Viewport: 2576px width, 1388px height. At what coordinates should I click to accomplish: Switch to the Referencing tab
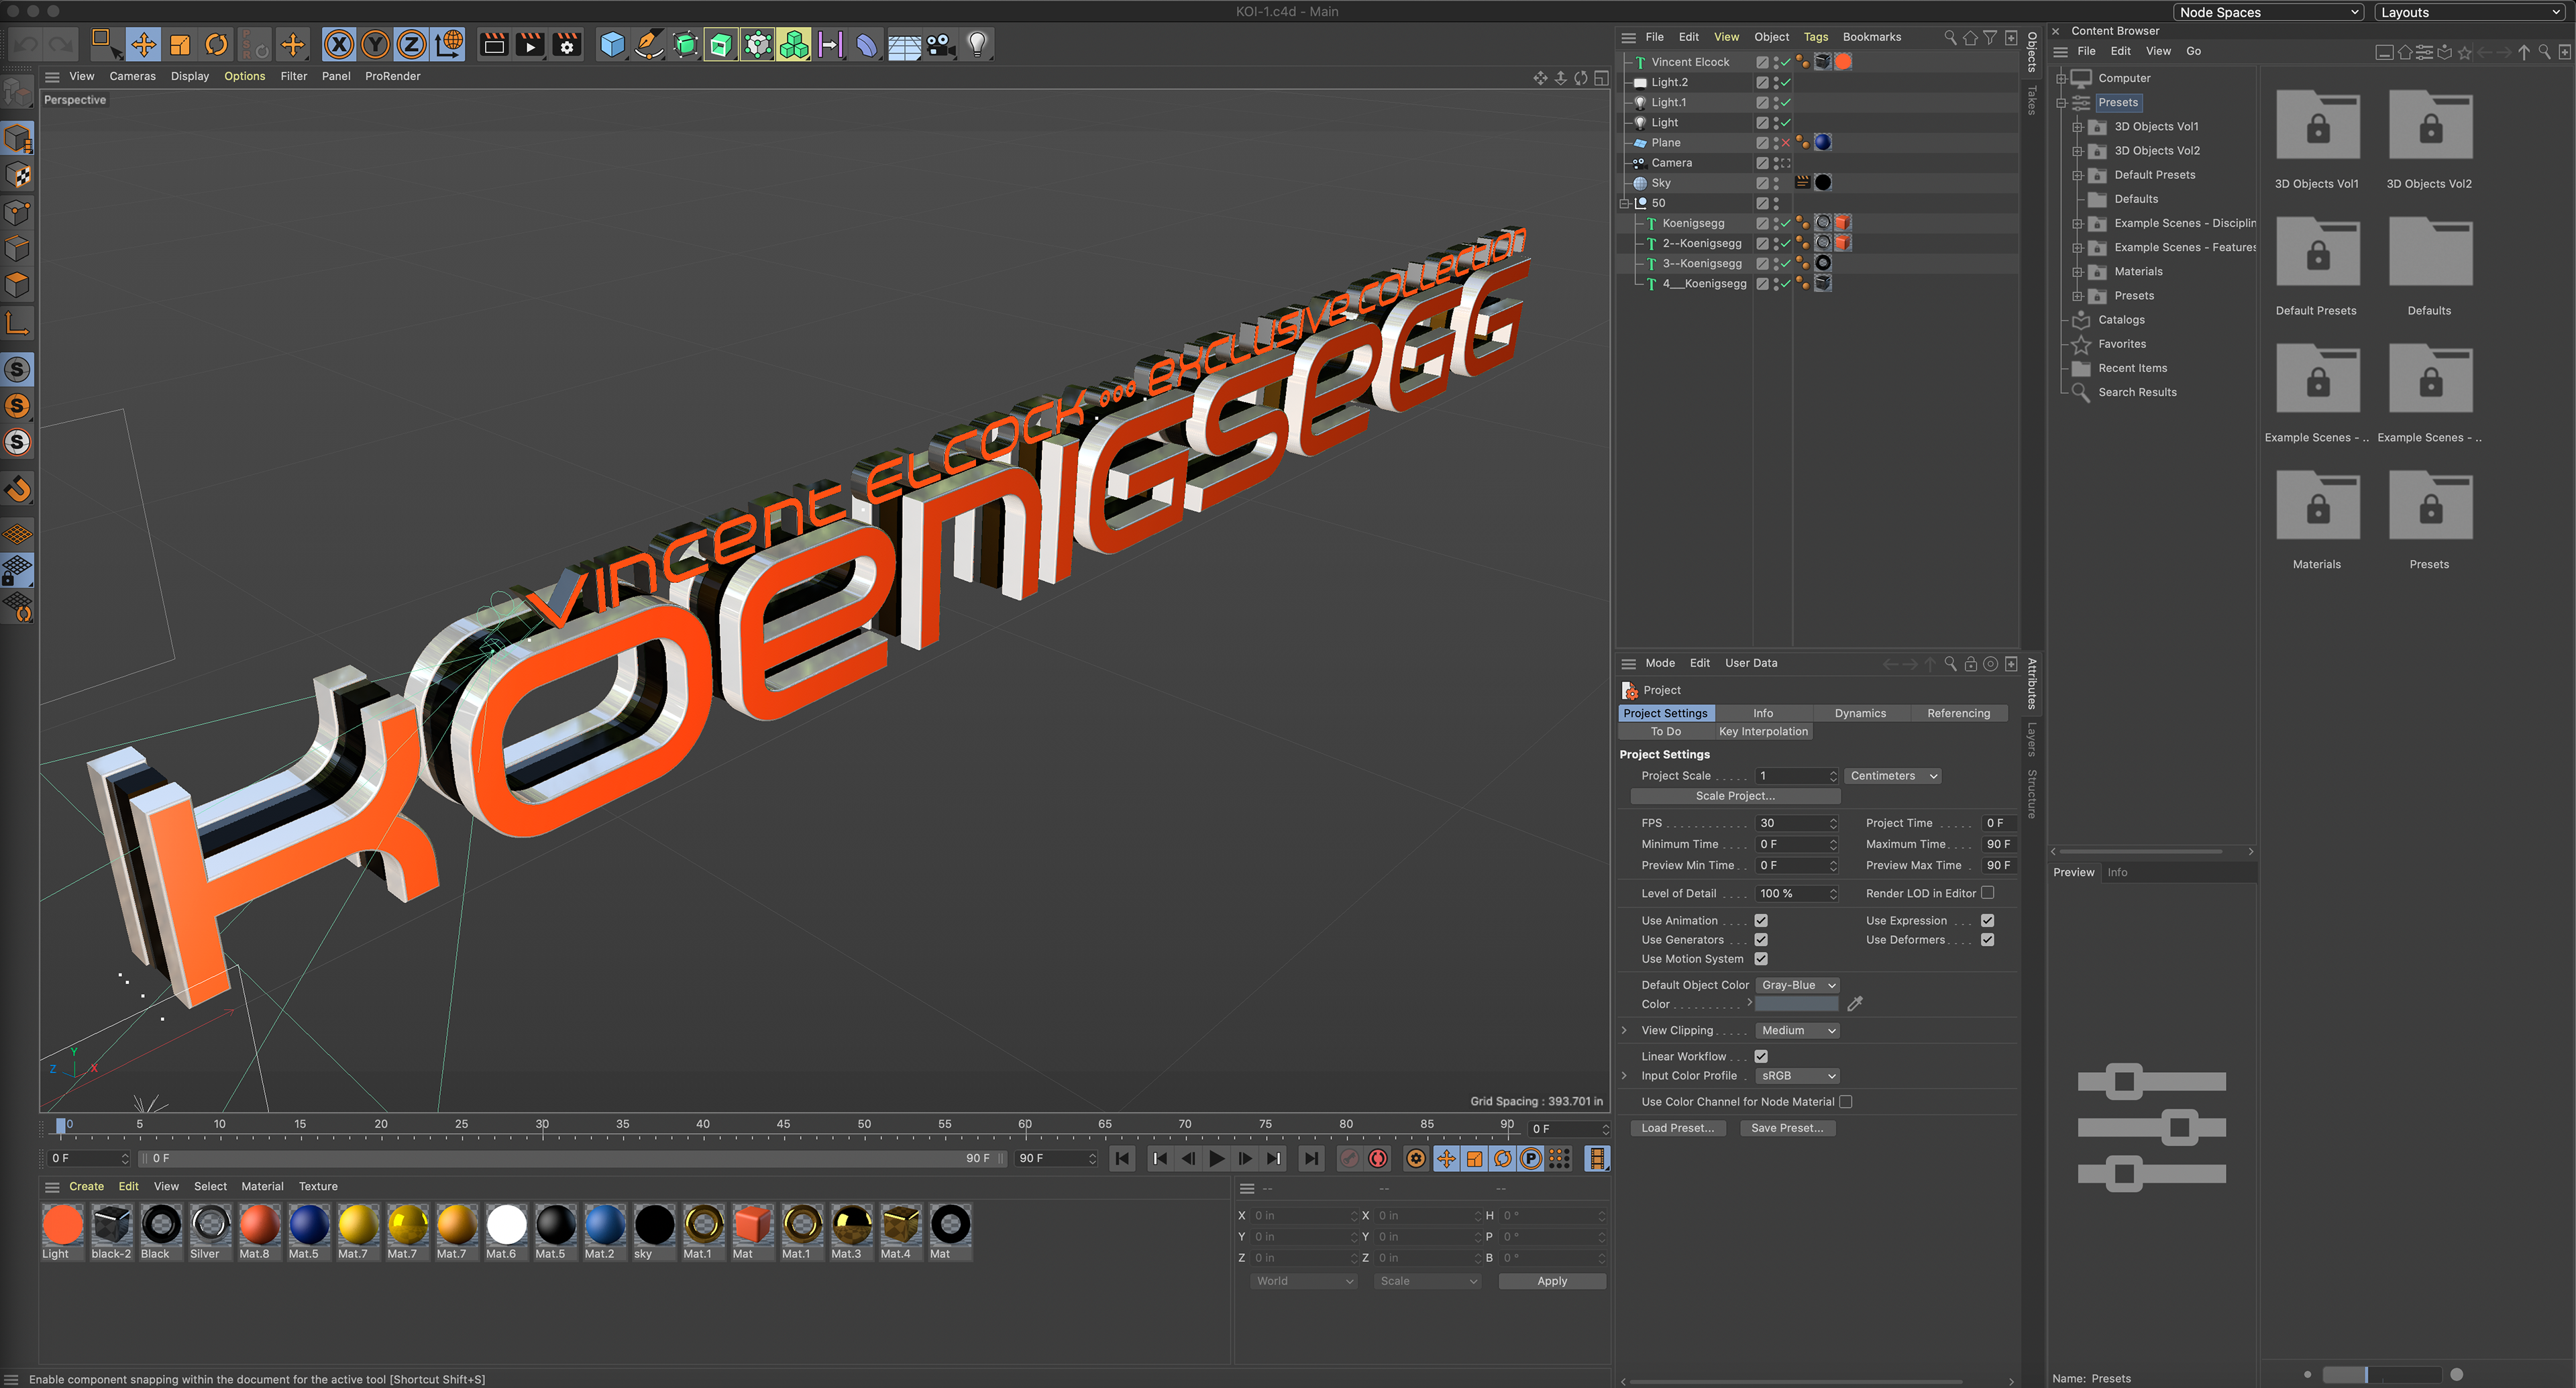[x=1958, y=713]
